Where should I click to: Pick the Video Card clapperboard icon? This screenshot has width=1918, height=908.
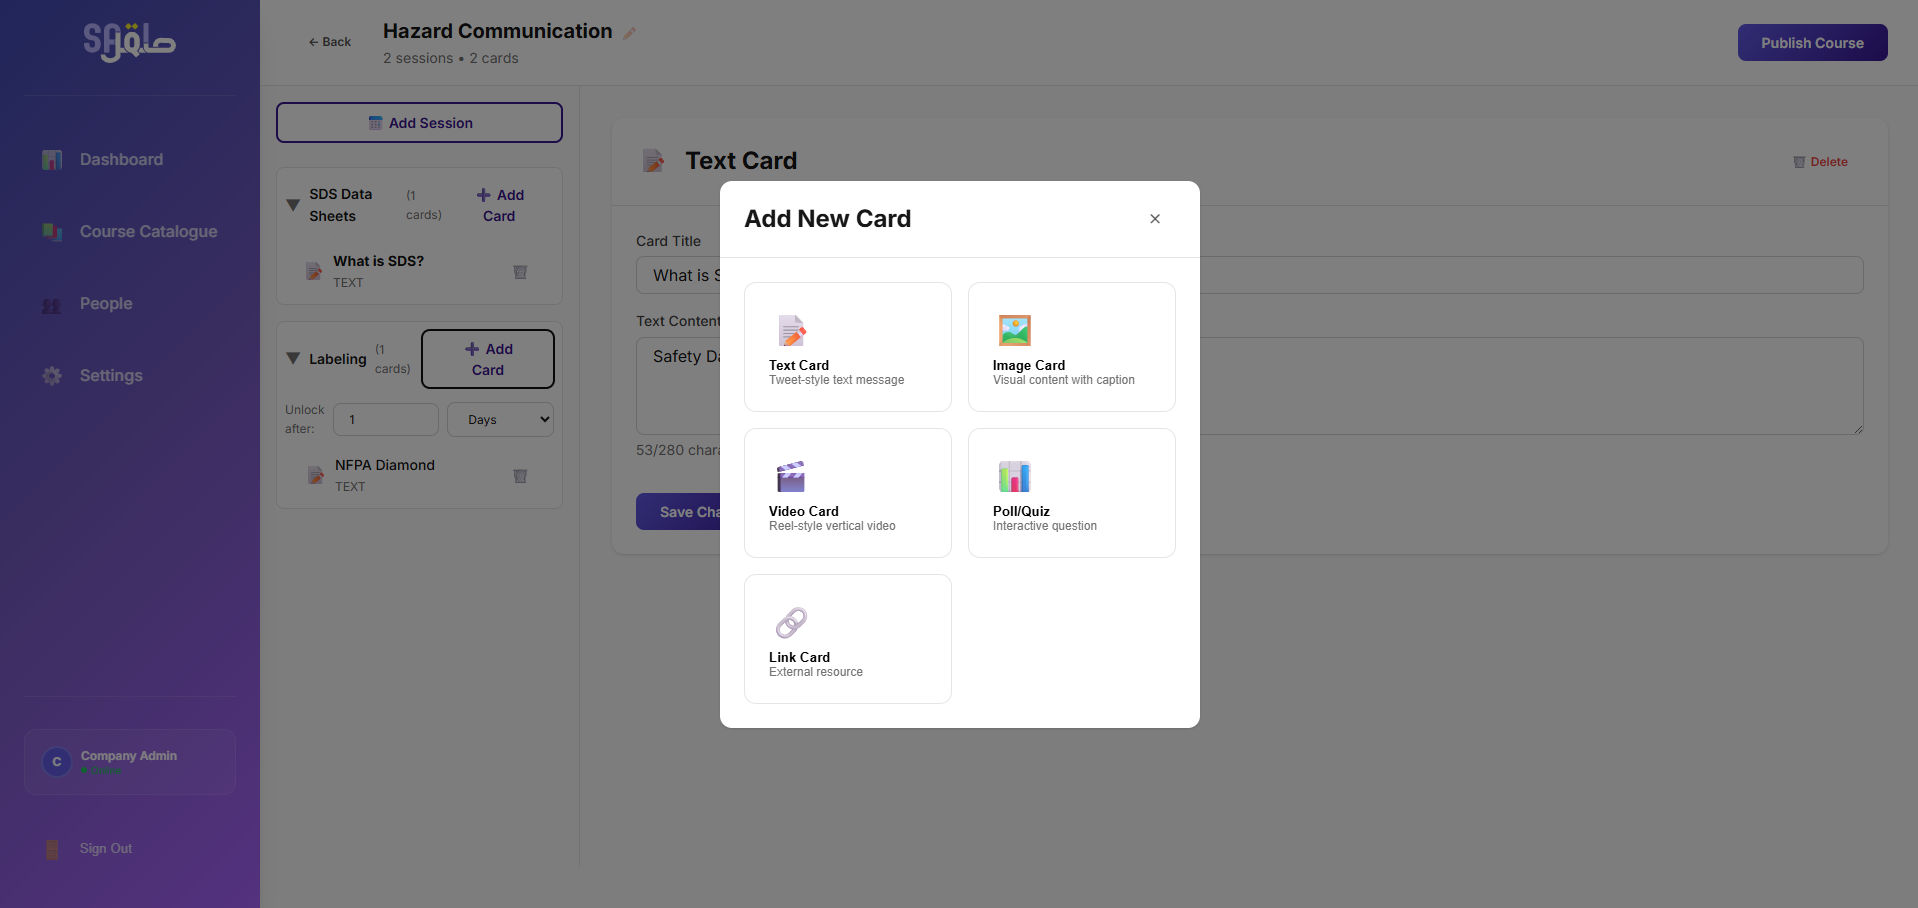click(791, 476)
